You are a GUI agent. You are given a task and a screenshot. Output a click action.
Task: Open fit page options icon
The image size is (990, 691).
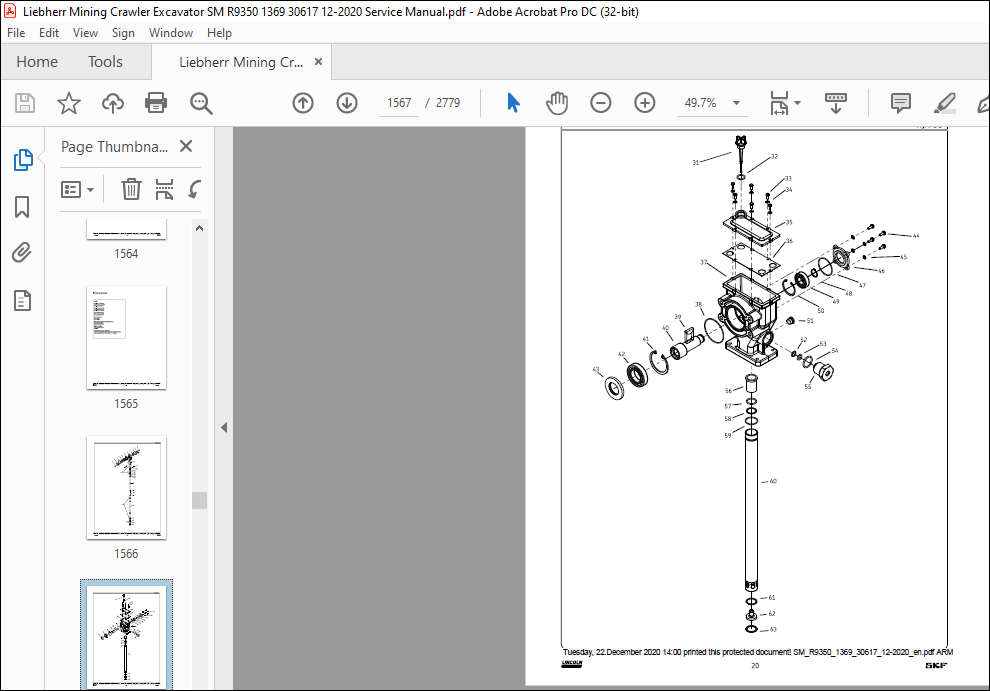779,103
